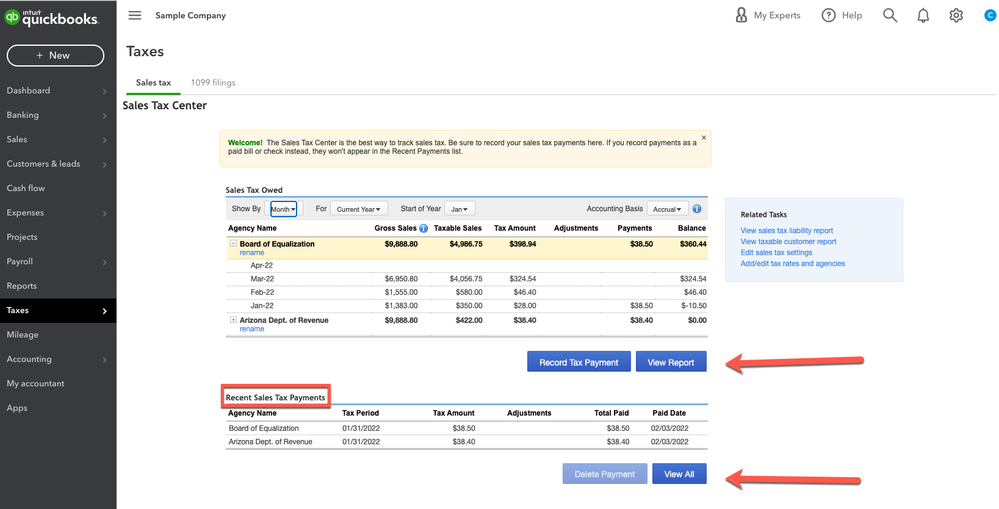Open the user profile avatar
The height and width of the screenshot is (509, 999).
(991, 15)
